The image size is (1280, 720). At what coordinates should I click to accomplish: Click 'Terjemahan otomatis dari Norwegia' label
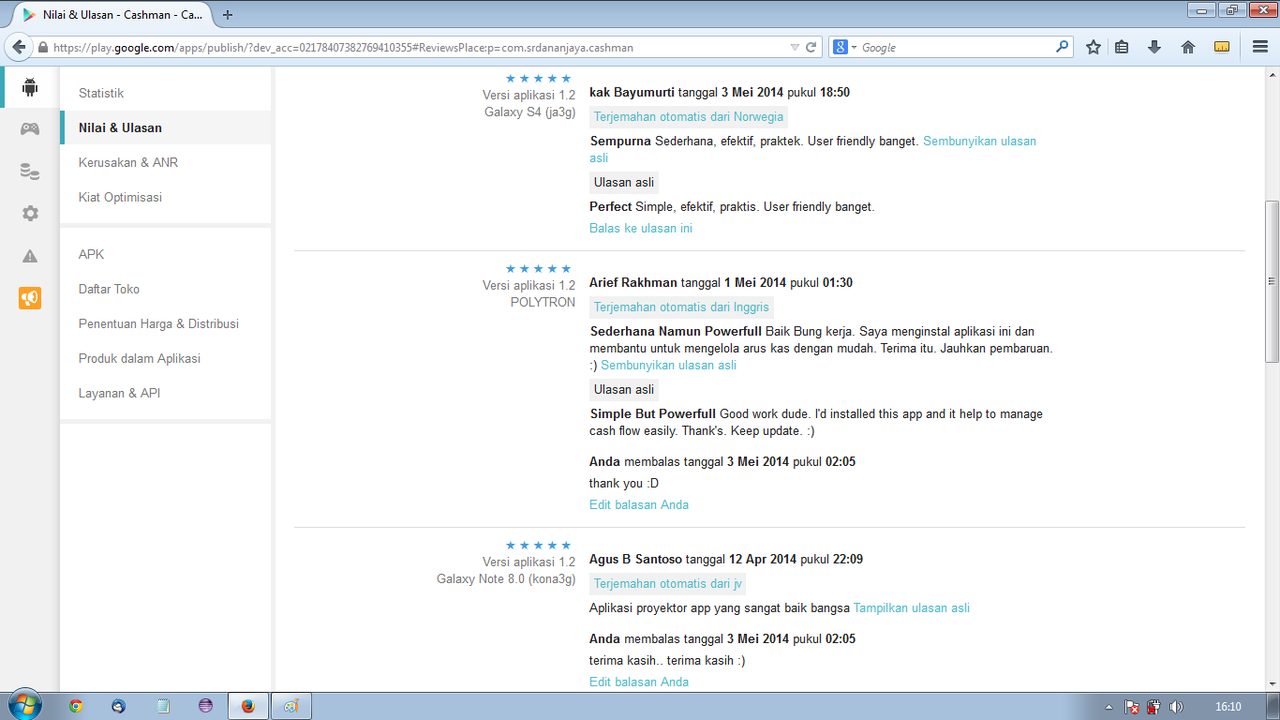click(x=689, y=116)
